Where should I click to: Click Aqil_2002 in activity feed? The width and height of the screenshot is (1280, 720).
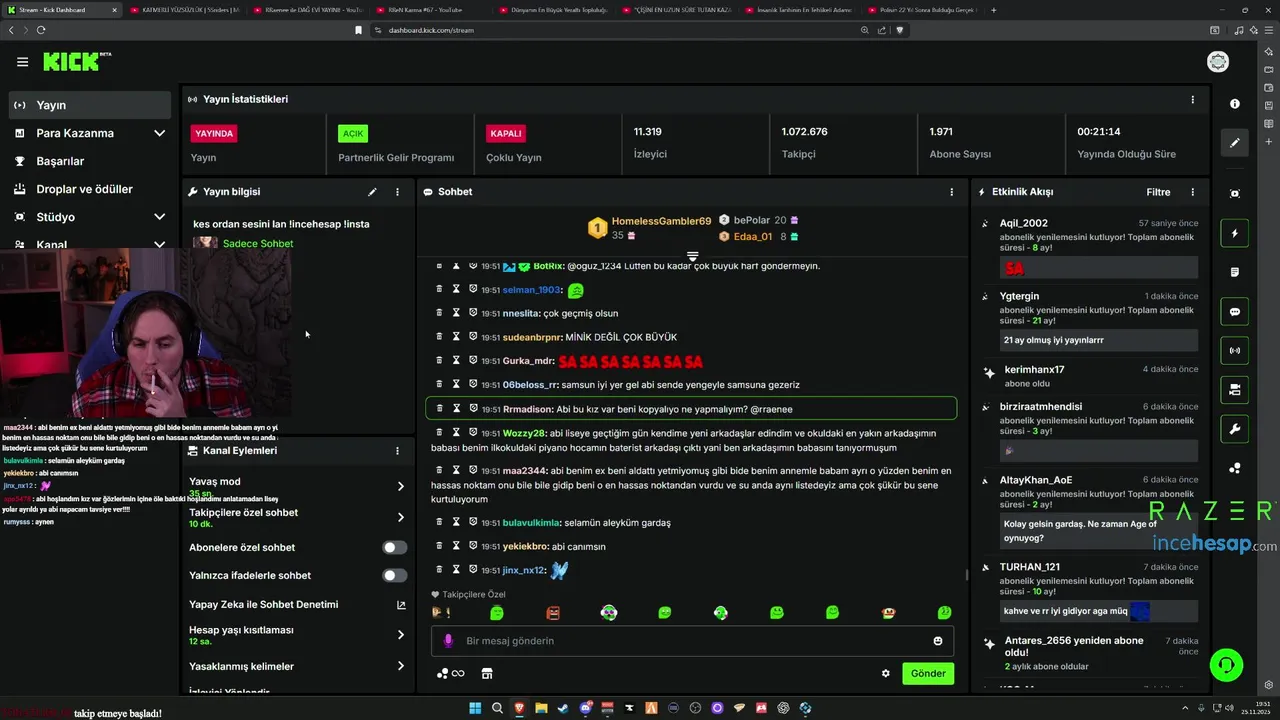pos(1023,223)
